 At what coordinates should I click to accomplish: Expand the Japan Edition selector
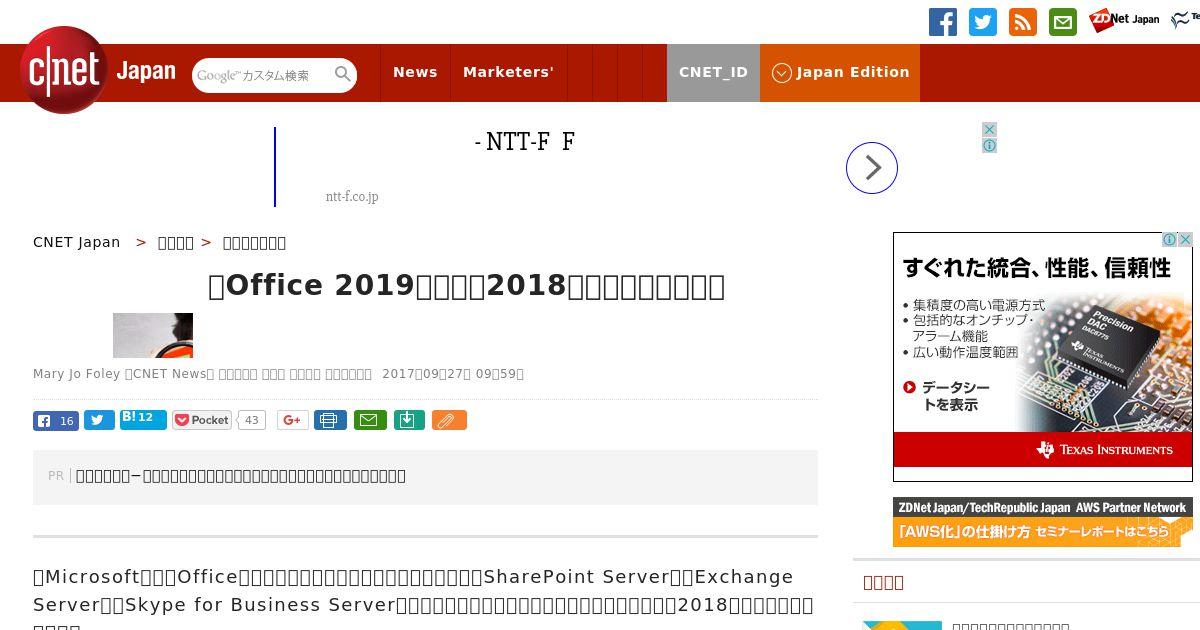tap(840, 72)
